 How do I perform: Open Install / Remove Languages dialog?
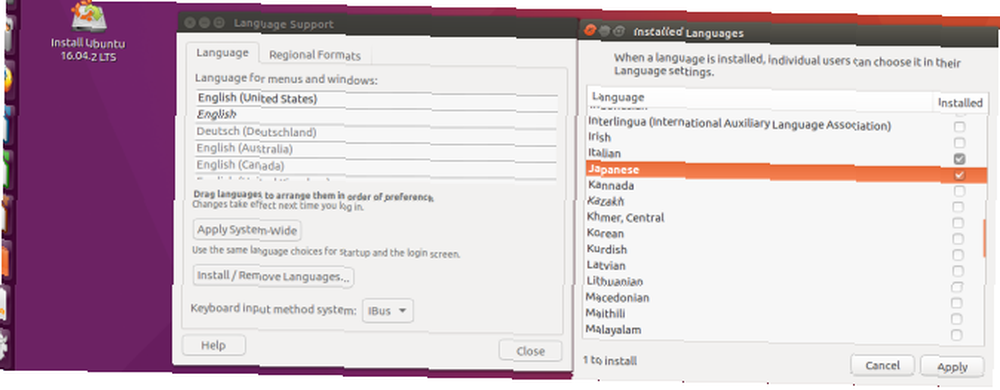[274, 276]
